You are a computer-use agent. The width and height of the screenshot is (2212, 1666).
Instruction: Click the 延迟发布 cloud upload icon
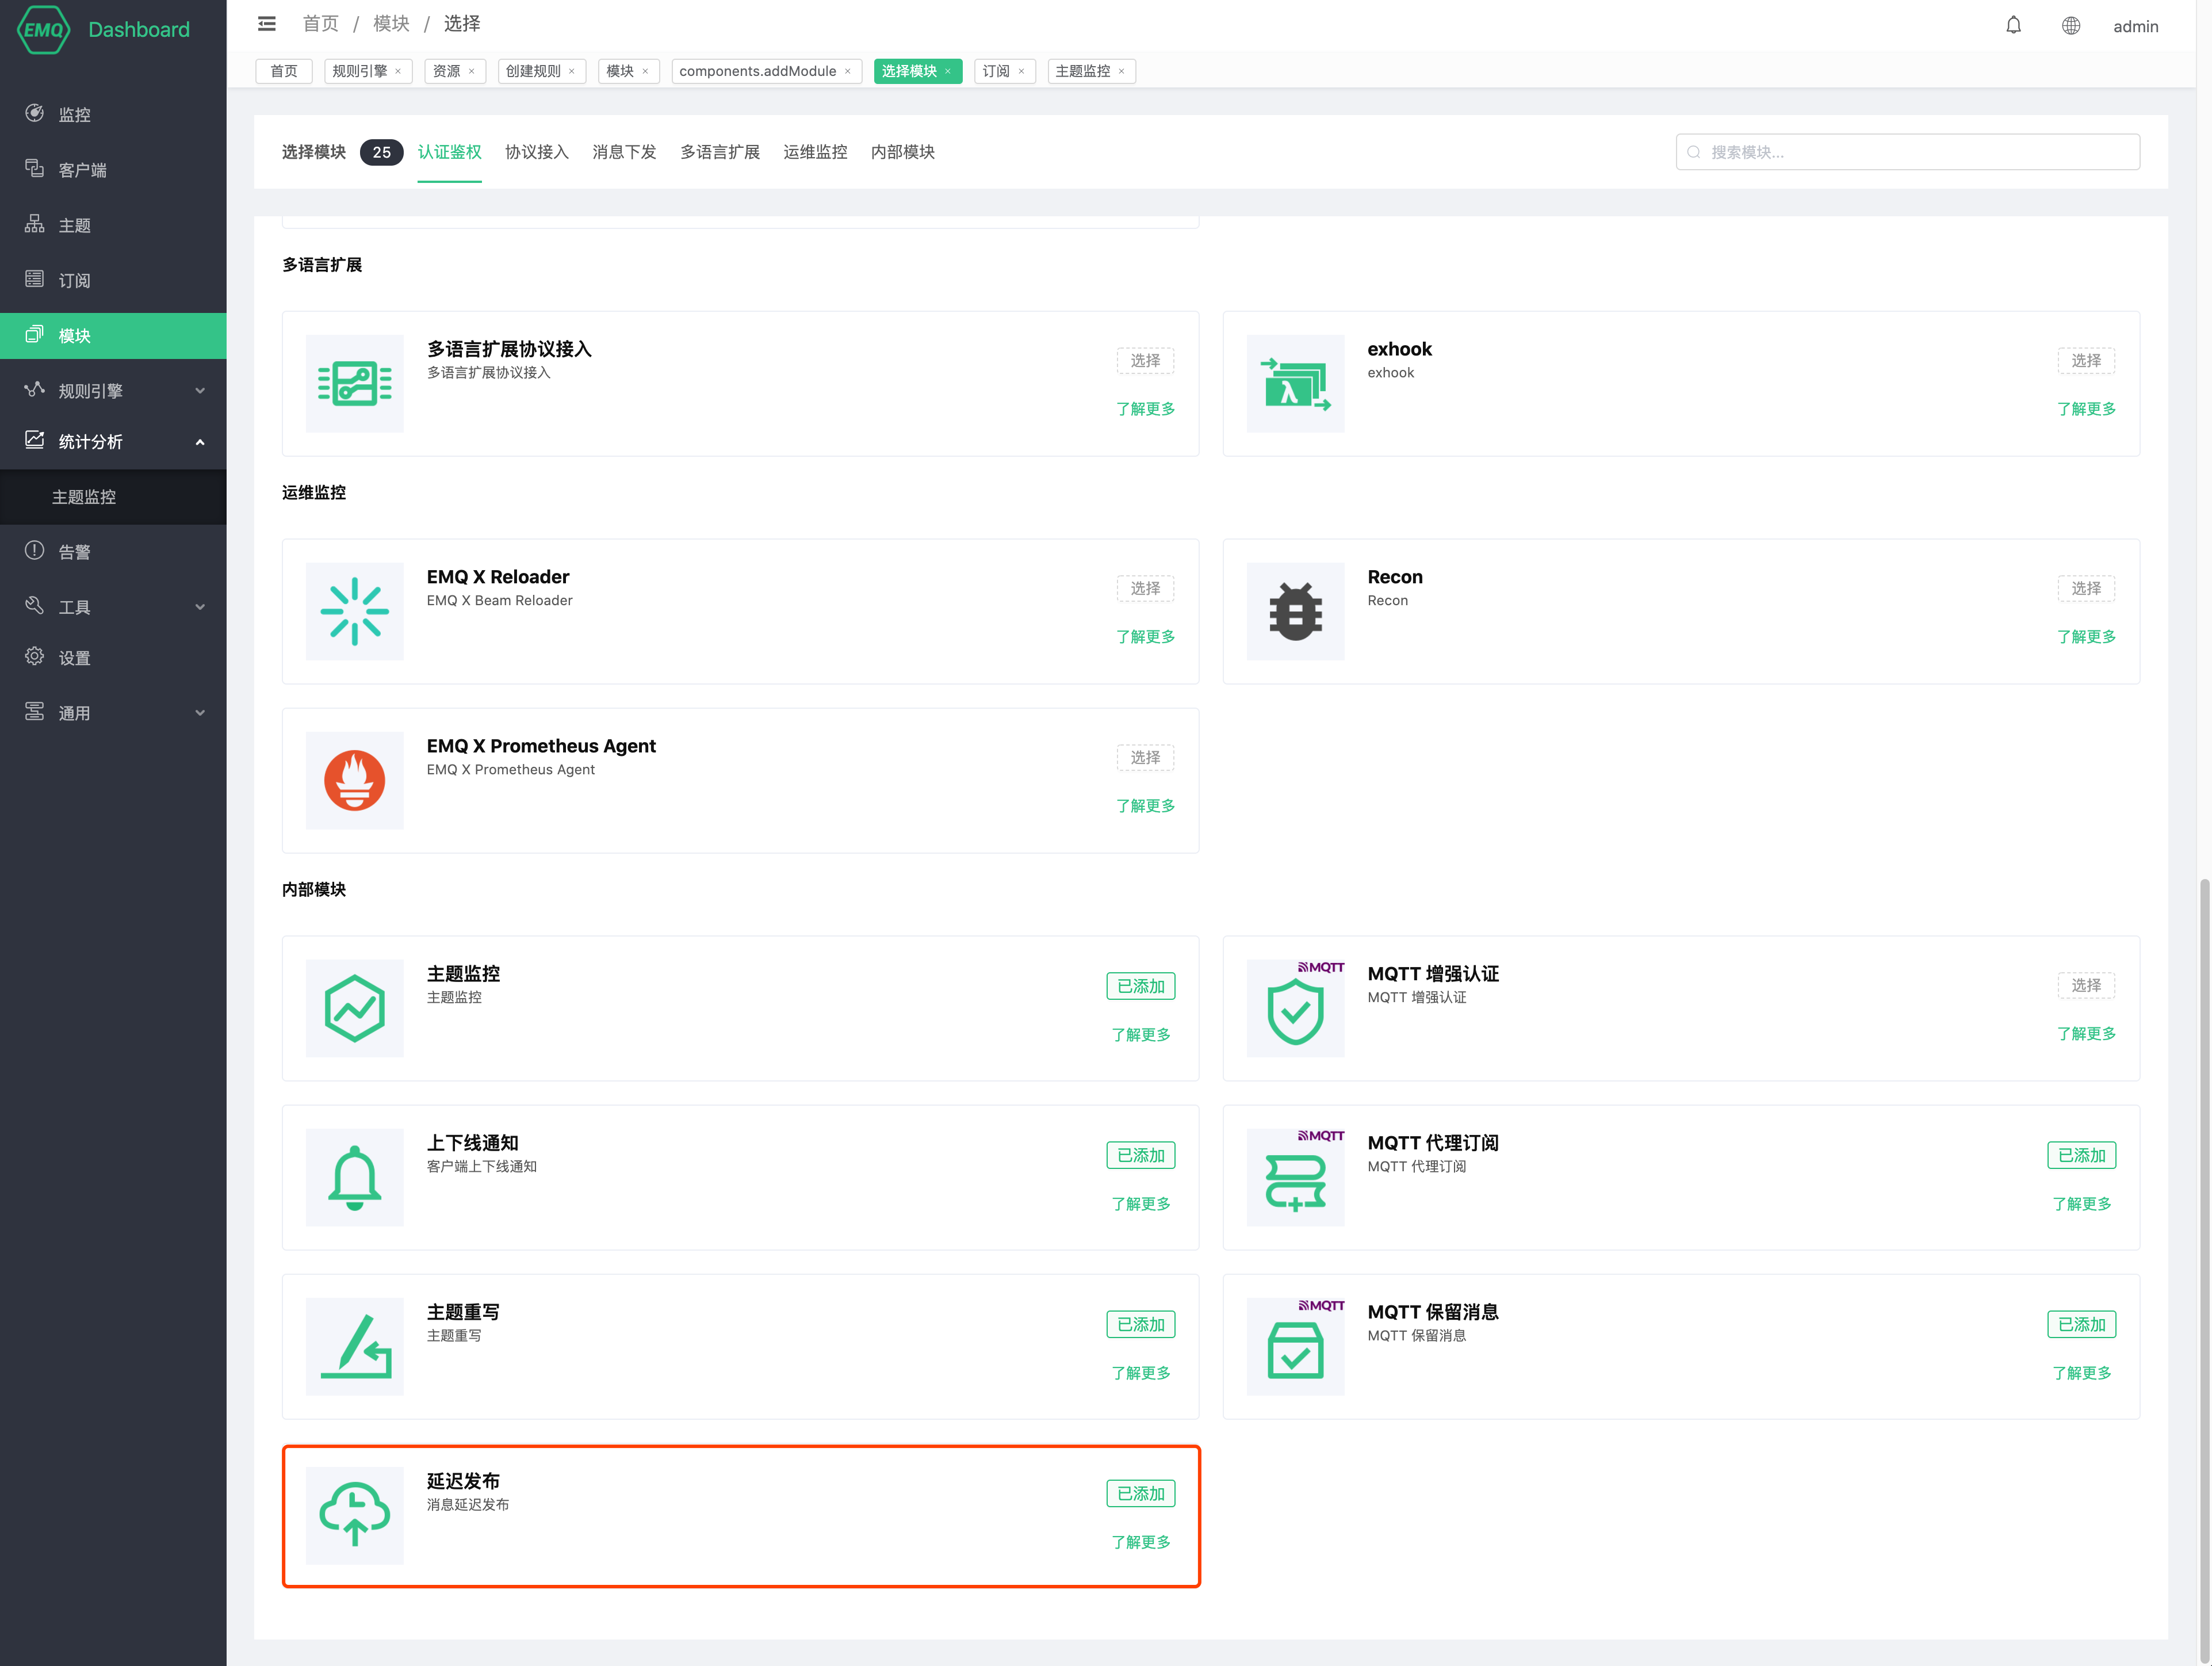(x=354, y=1514)
